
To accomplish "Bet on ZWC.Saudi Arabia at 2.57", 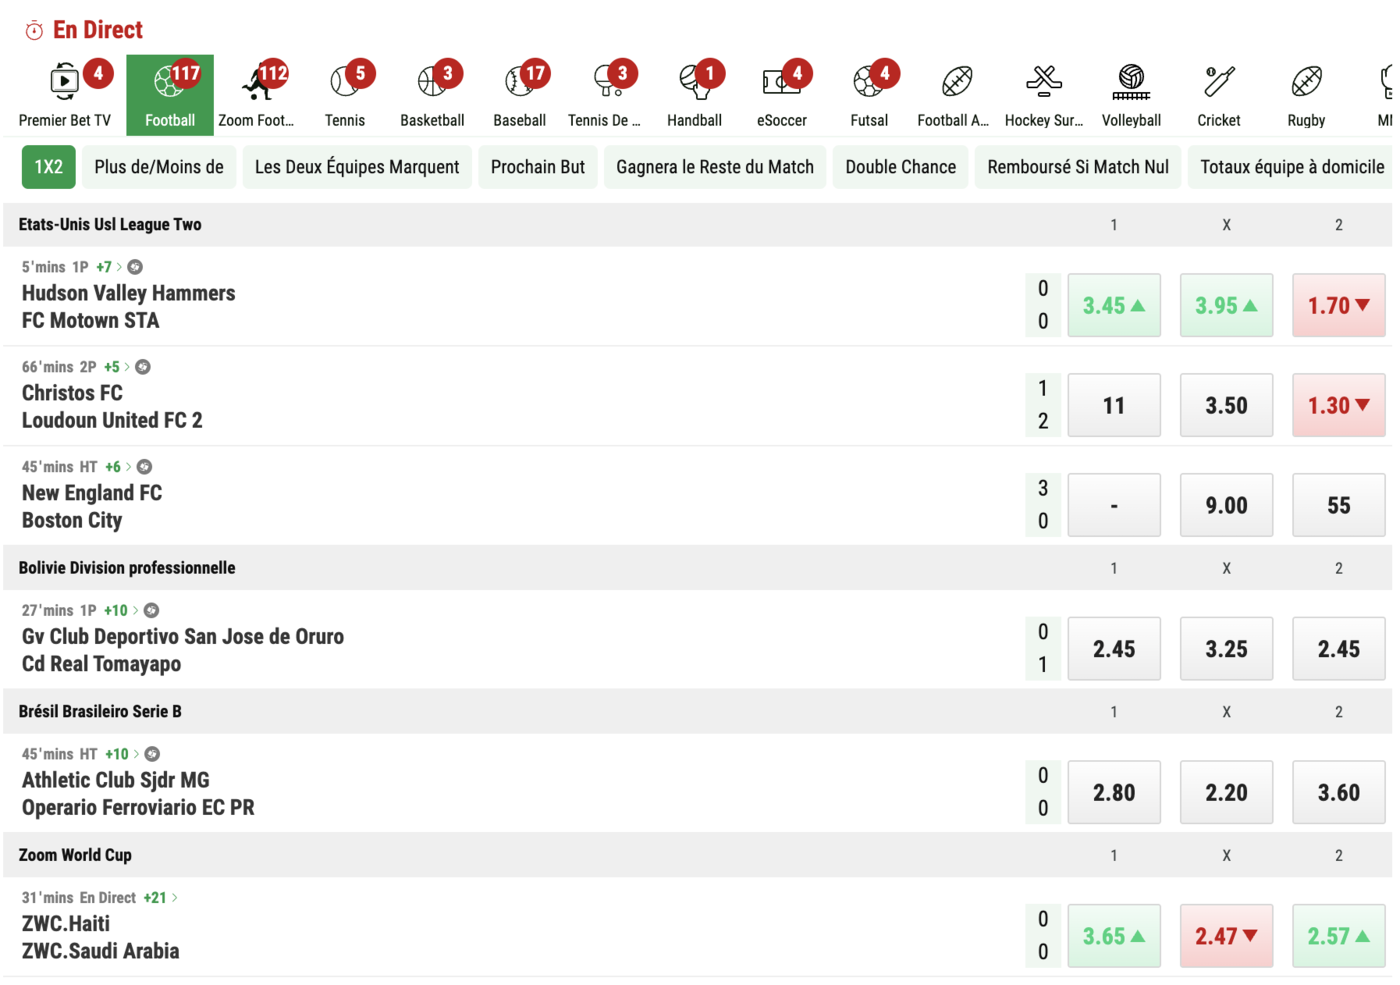I will (x=1339, y=936).
